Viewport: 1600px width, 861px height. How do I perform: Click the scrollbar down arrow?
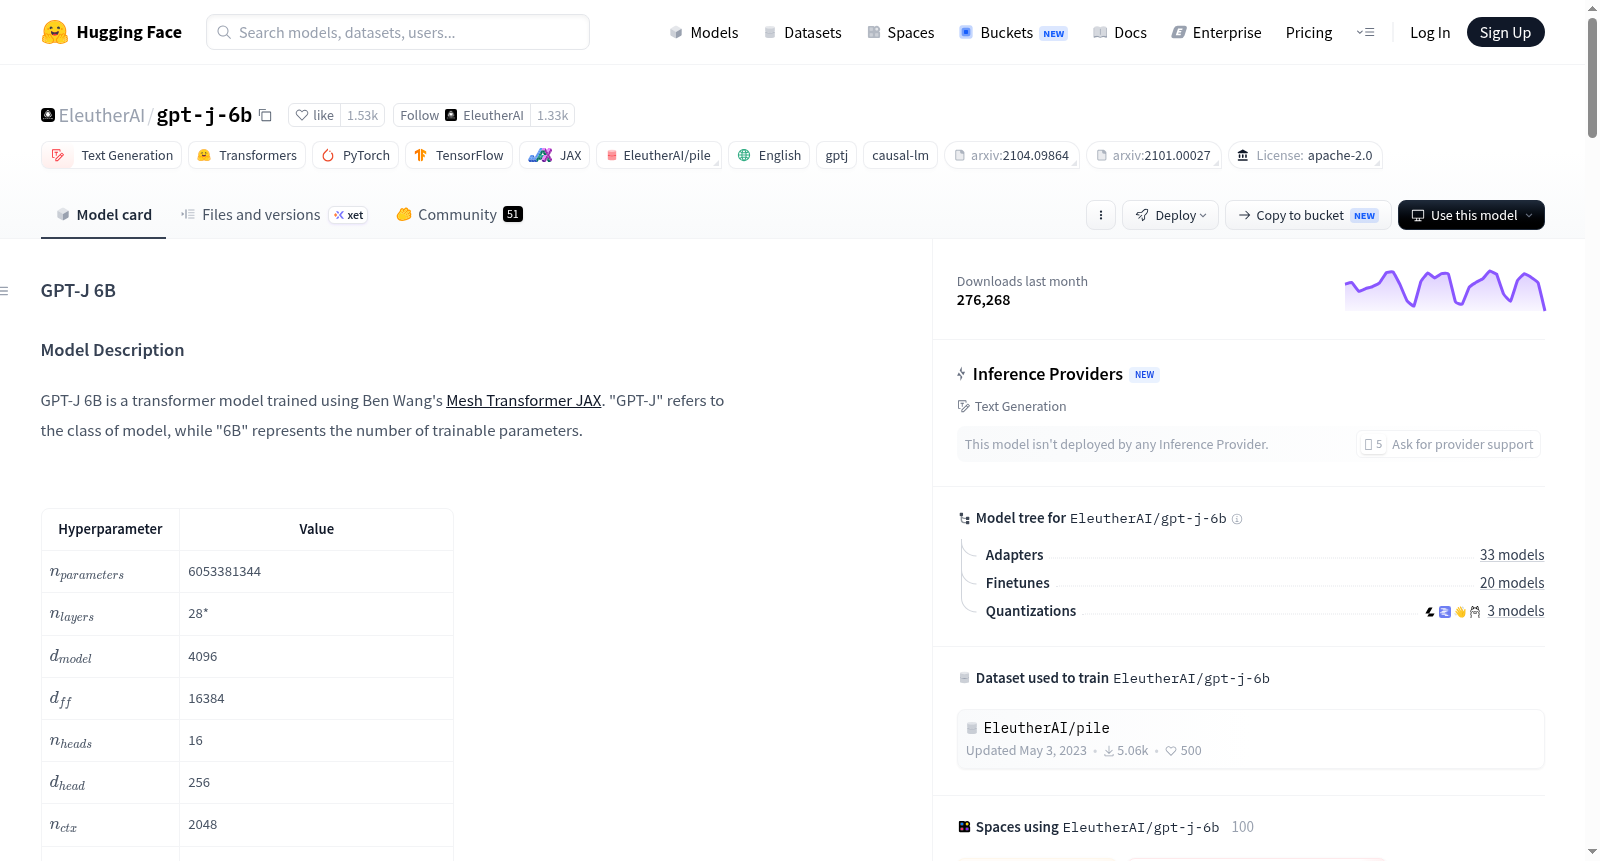tap(1592, 852)
